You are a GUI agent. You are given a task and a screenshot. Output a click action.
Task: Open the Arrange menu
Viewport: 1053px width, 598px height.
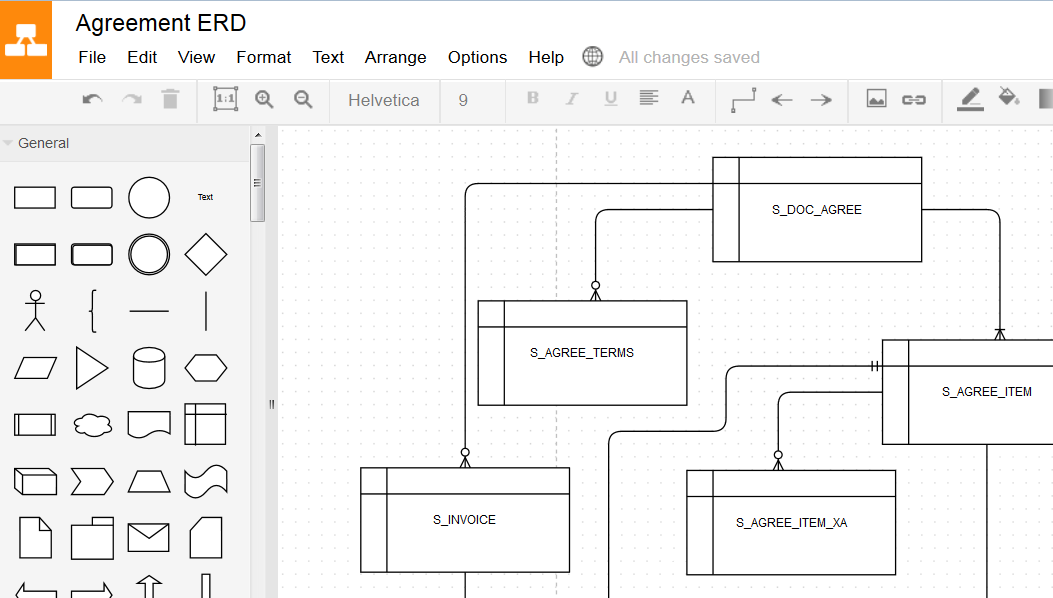coord(395,57)
